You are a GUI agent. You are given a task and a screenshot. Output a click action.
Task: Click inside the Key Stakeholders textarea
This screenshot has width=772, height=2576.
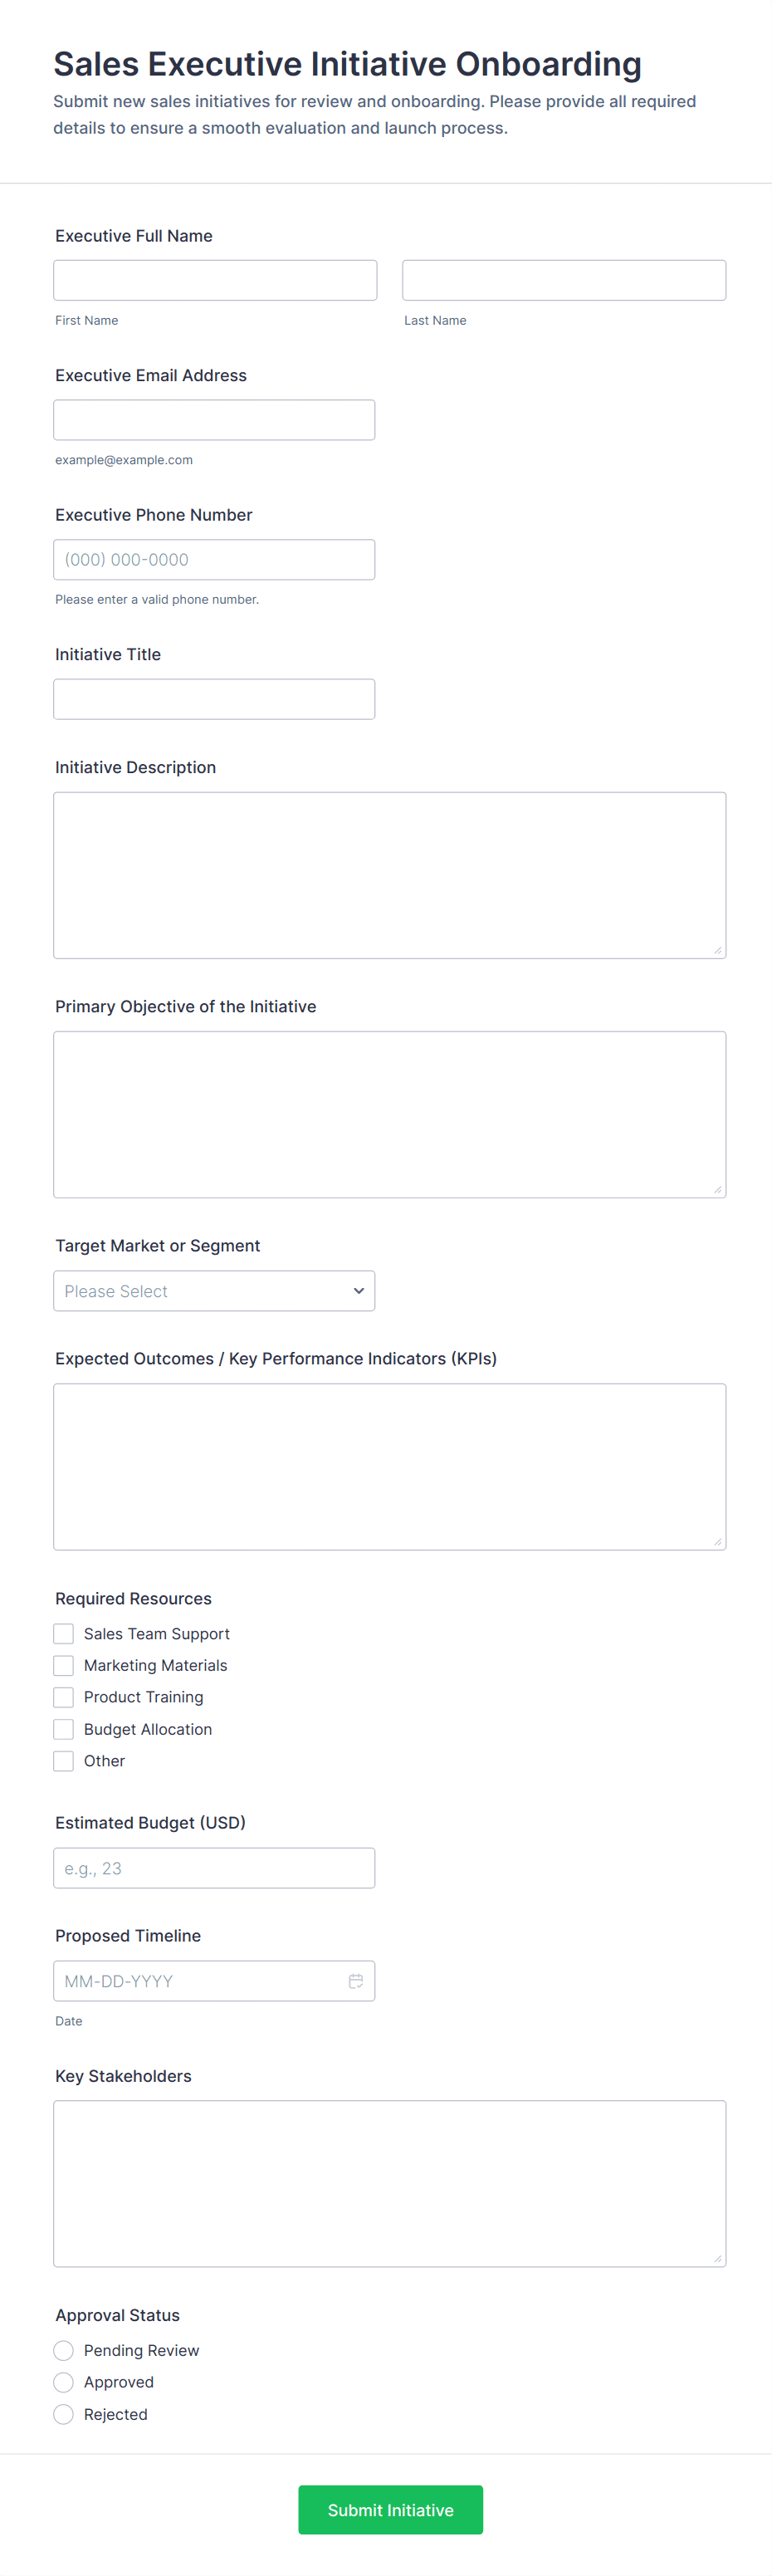point(389,2183)
